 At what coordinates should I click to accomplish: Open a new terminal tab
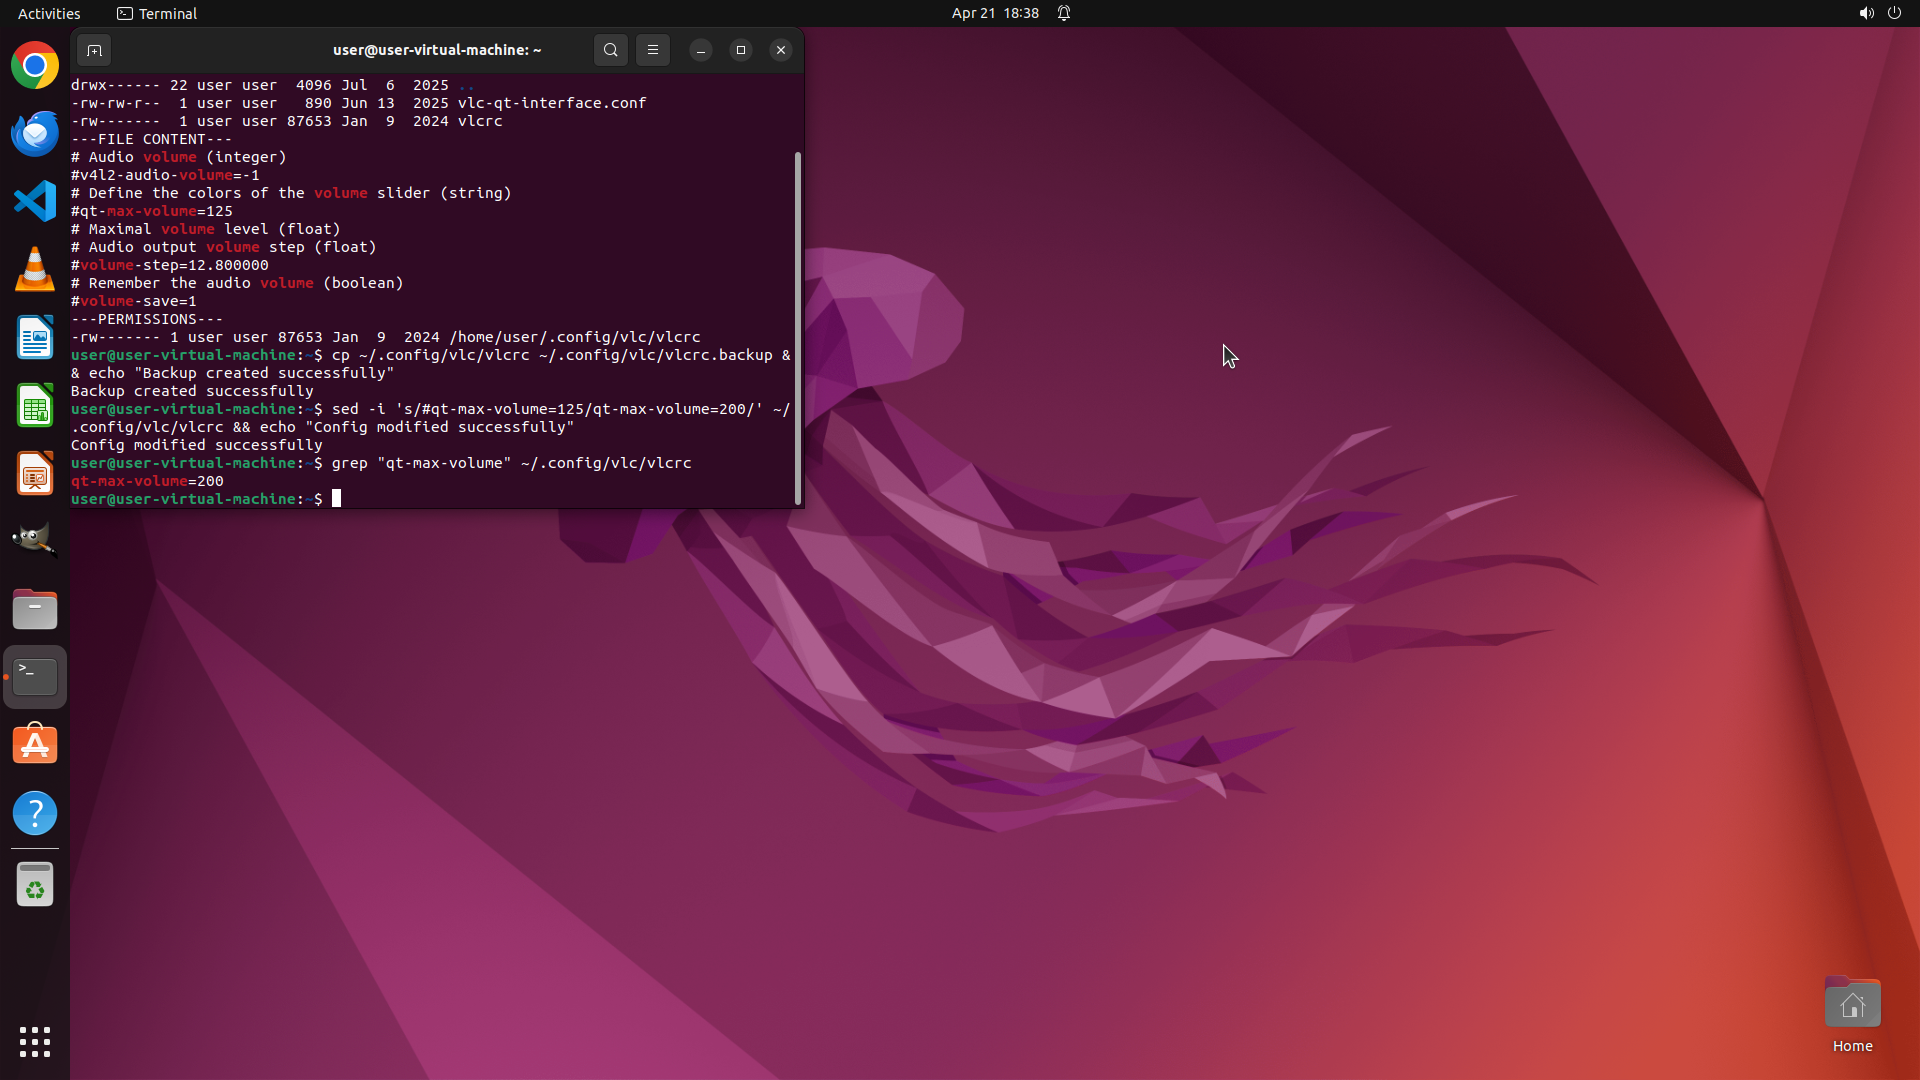click(x=94, y=50)
